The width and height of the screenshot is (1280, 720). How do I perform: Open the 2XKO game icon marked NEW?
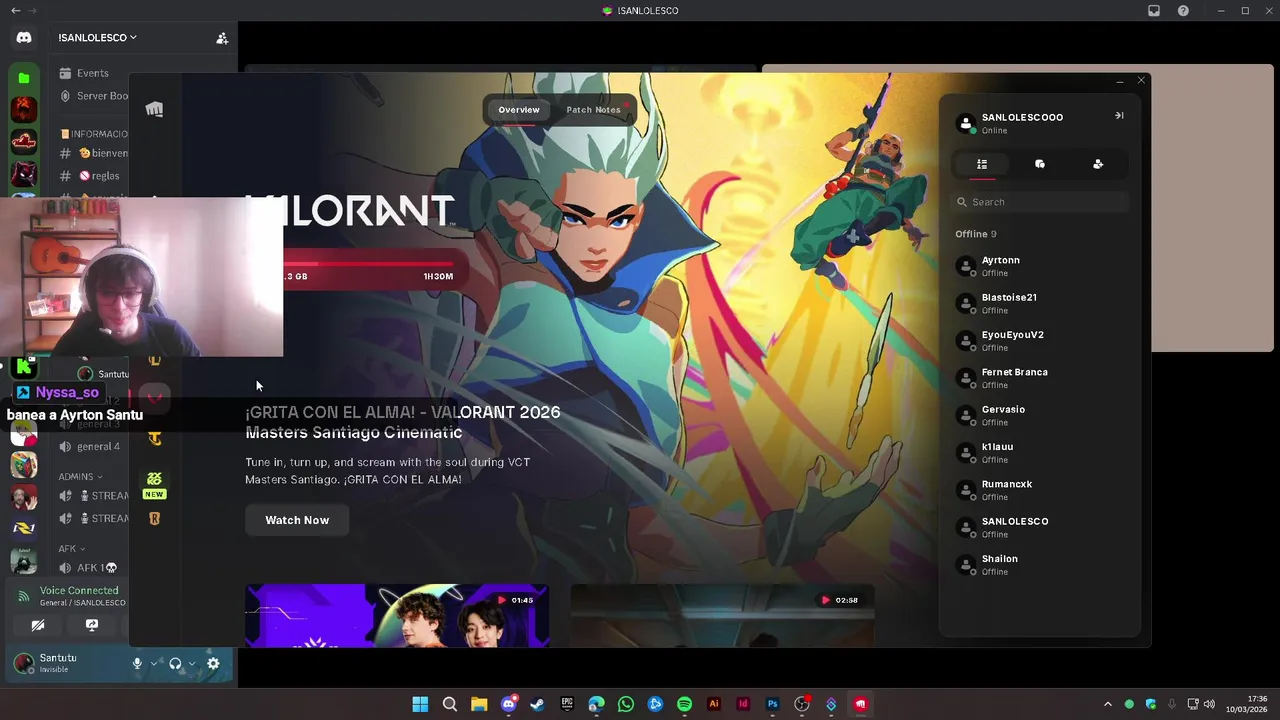154,484
